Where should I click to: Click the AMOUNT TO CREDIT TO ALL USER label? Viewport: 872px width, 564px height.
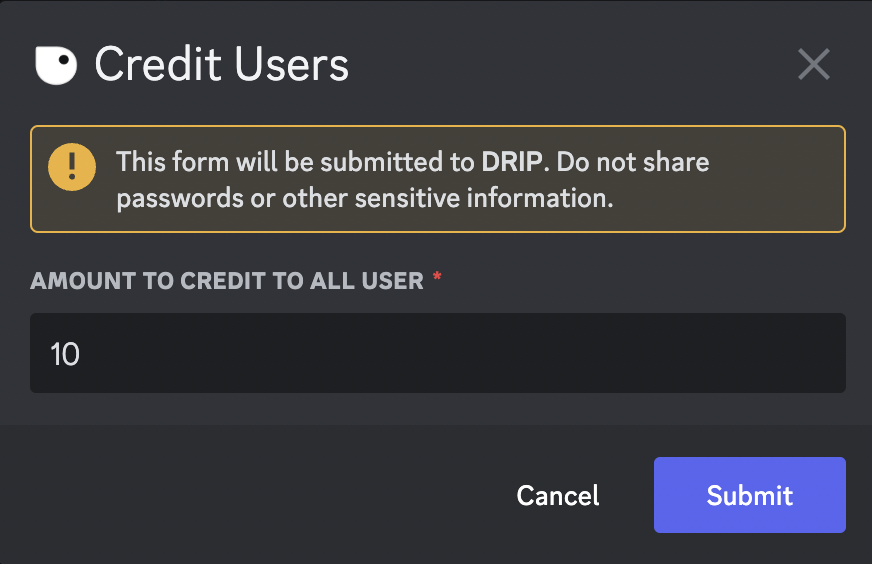(227, 280)
